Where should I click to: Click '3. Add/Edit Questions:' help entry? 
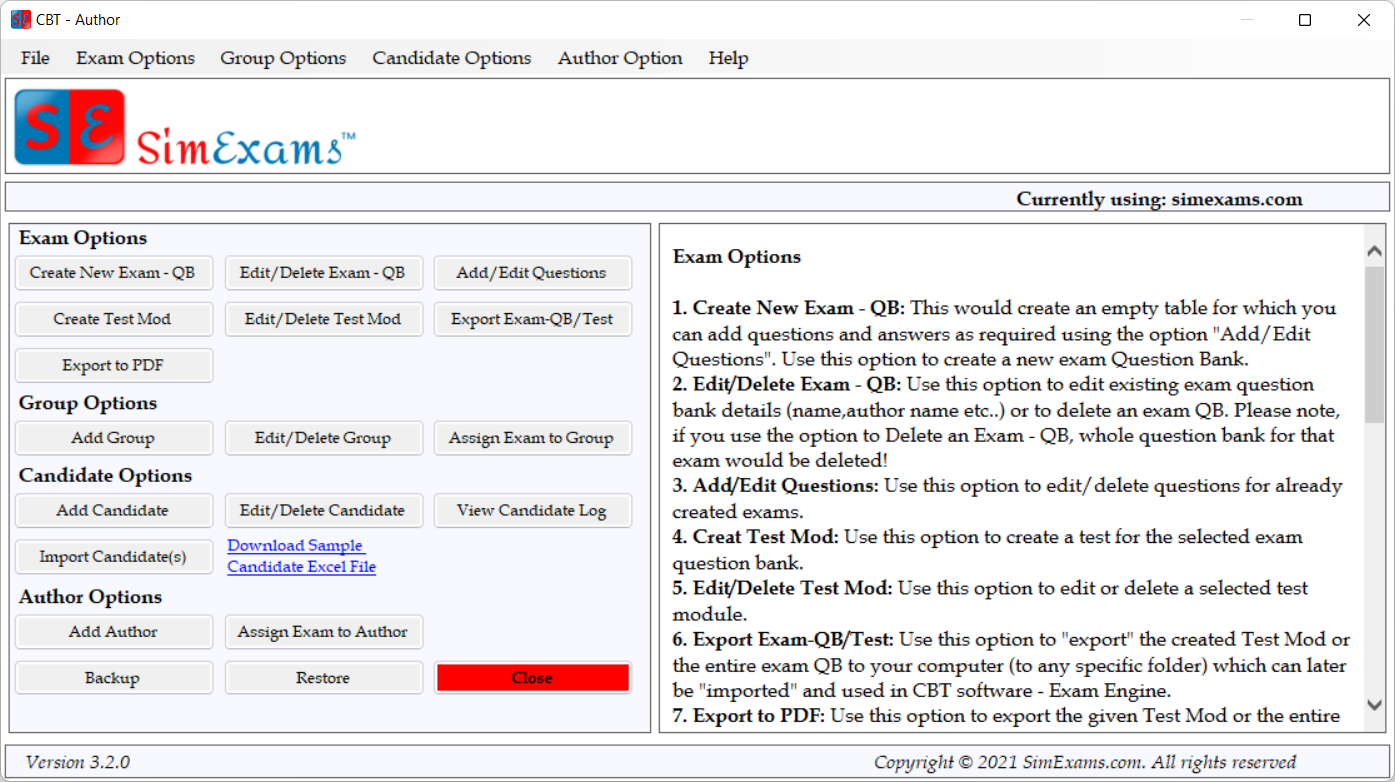pyautogui.click(x=776, y=486)
